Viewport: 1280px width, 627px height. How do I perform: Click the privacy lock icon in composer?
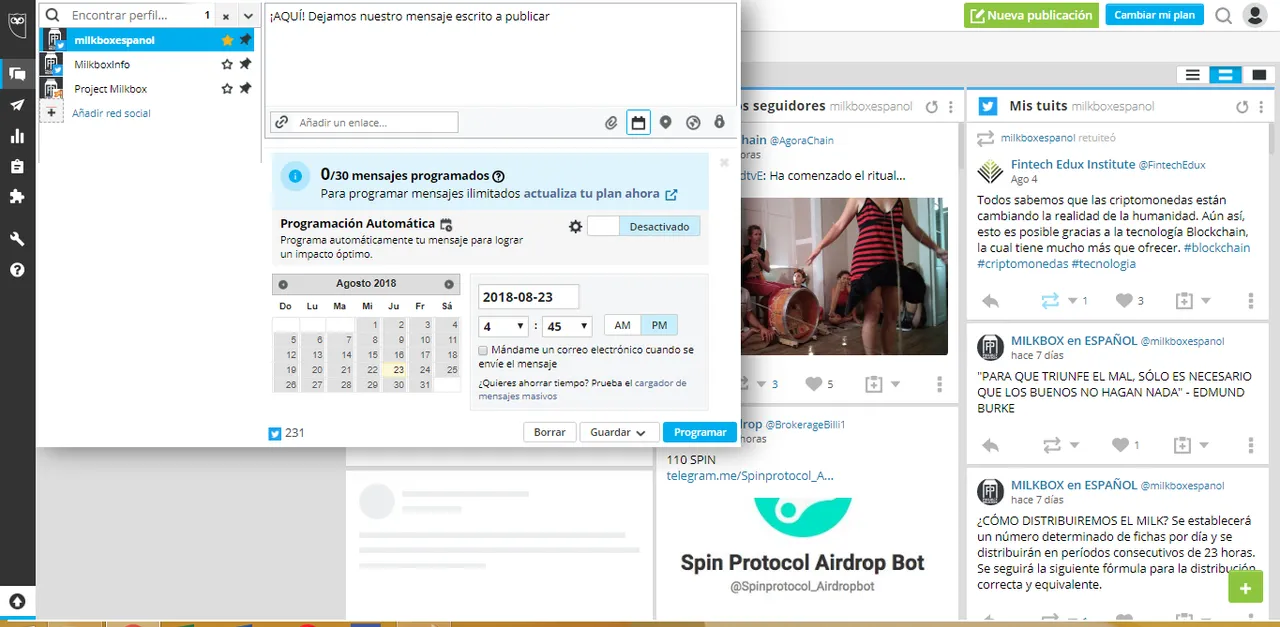pos(719,123)
